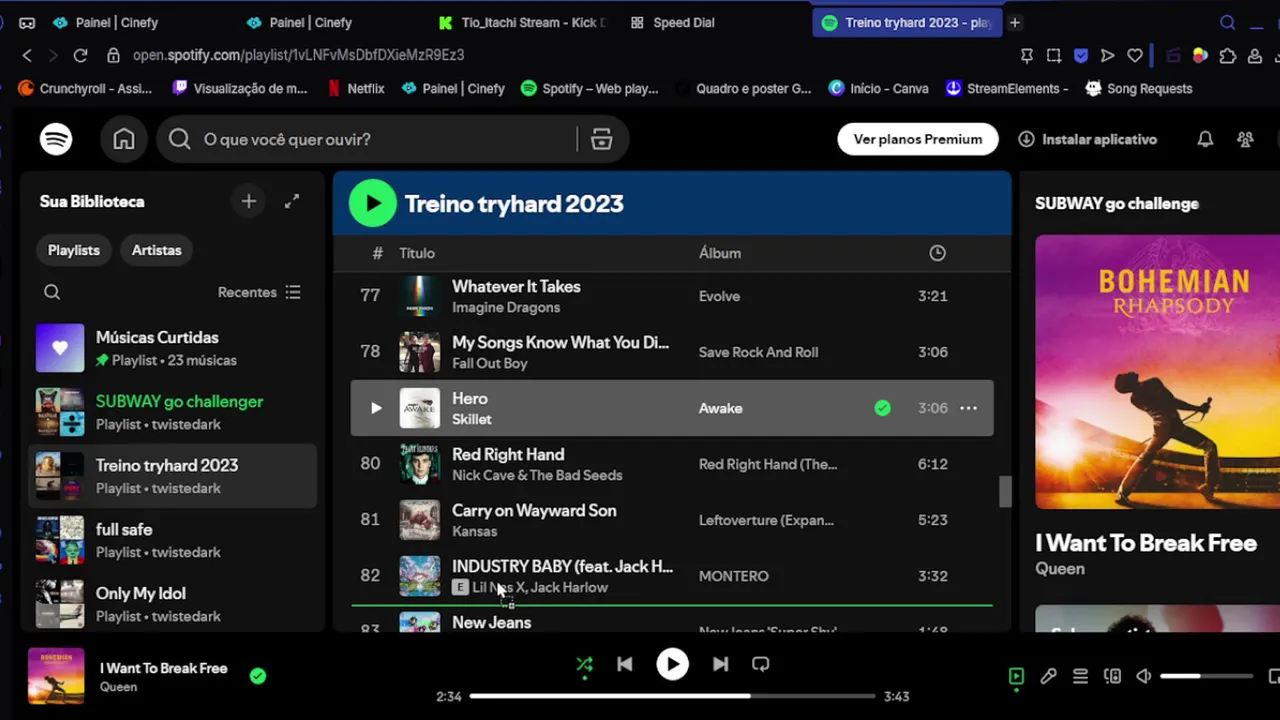Select the track Whatever It Takes
Viewport: 1280px width, 720px height.
pyautogui.click(x=516, y=286)
